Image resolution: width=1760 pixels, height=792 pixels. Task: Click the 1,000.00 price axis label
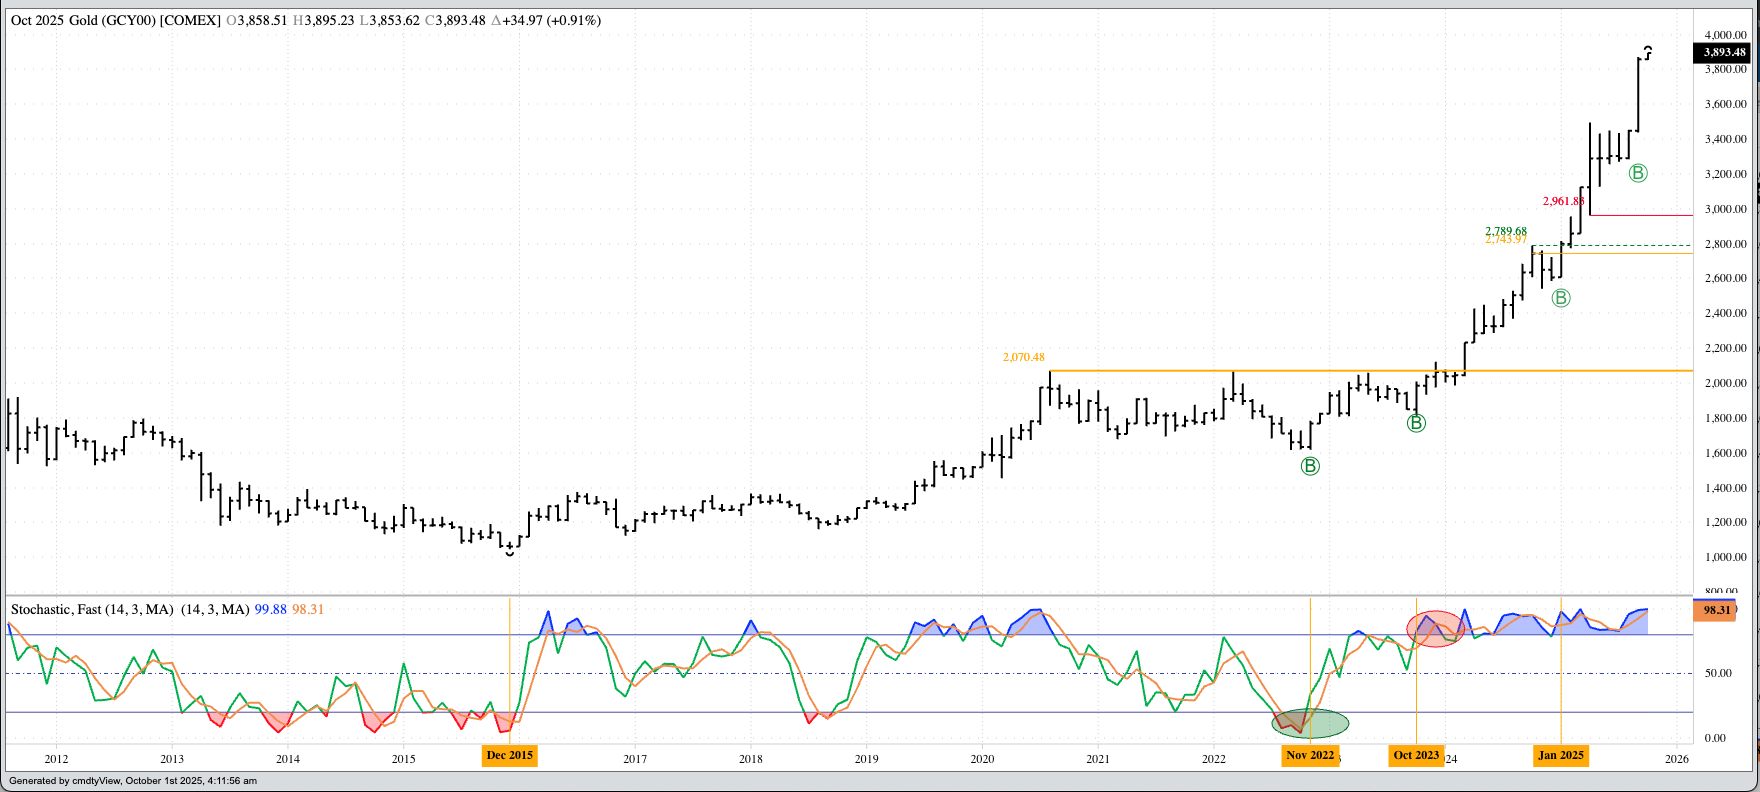tap(1726, 557)
